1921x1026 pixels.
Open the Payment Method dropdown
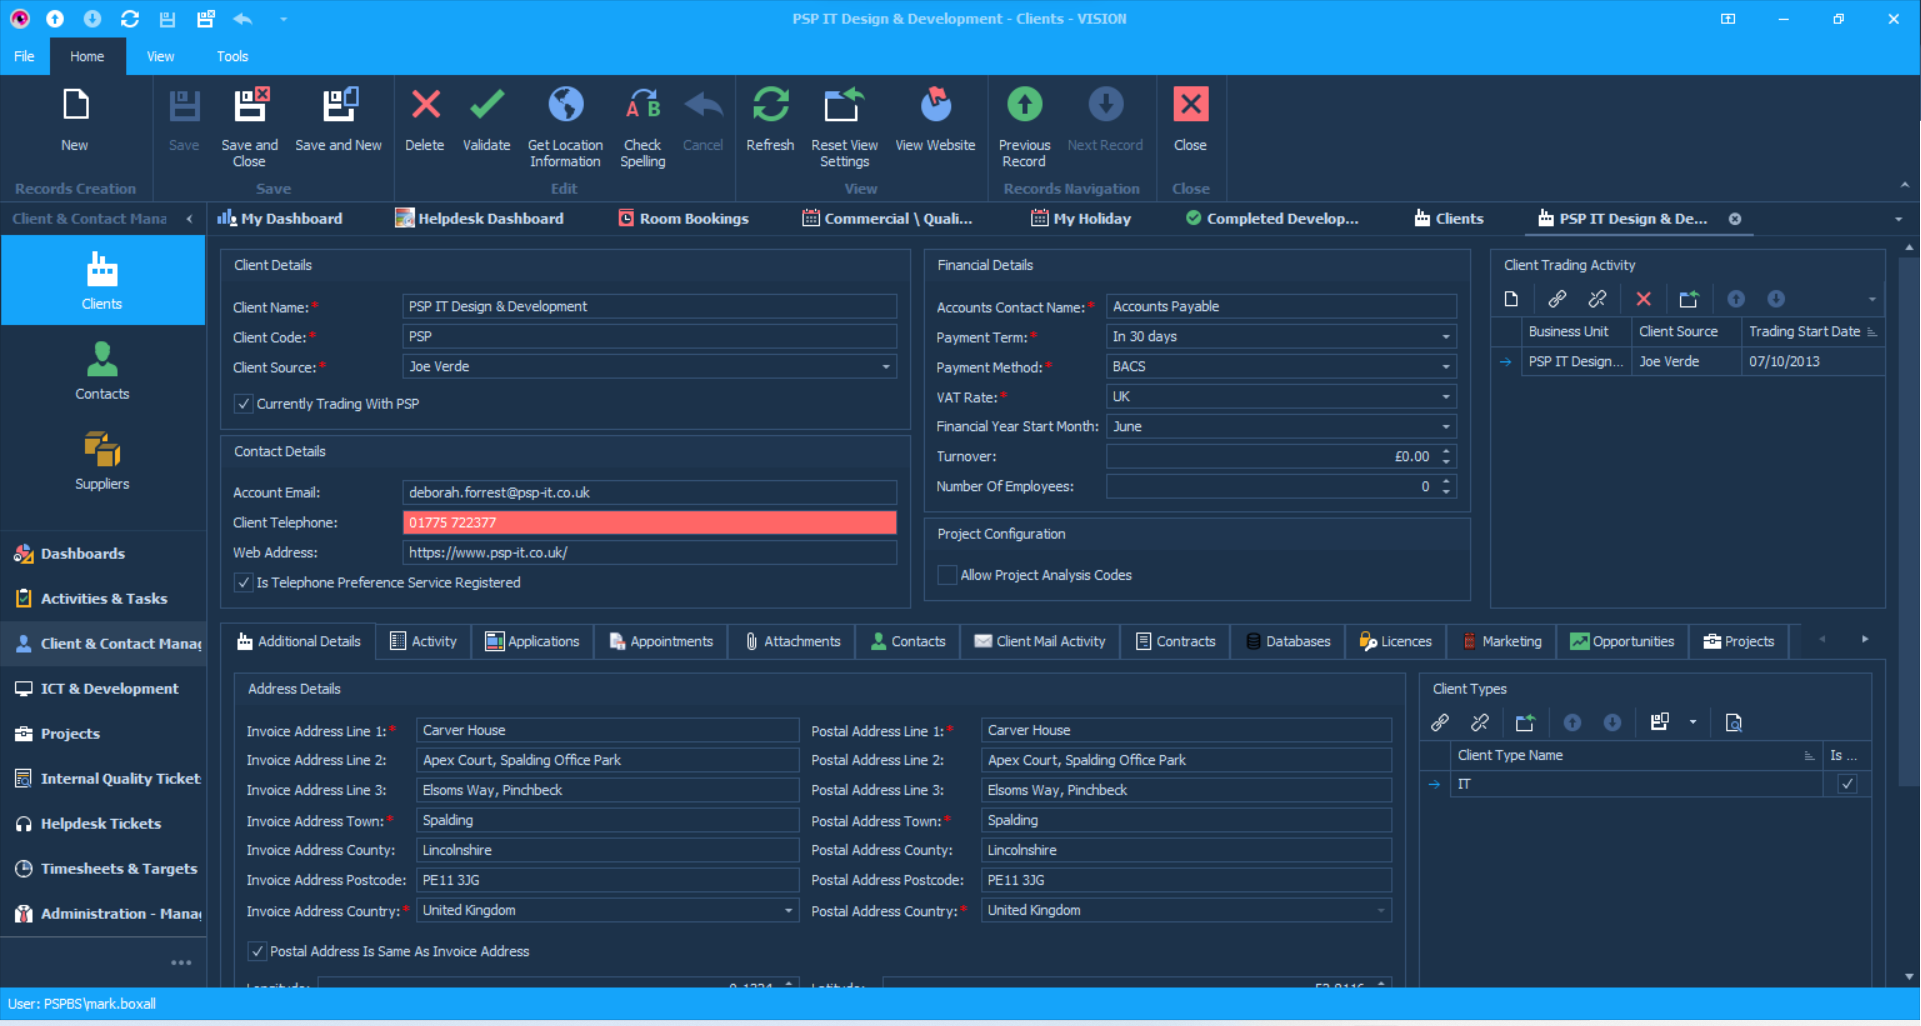coord(1446,367)
